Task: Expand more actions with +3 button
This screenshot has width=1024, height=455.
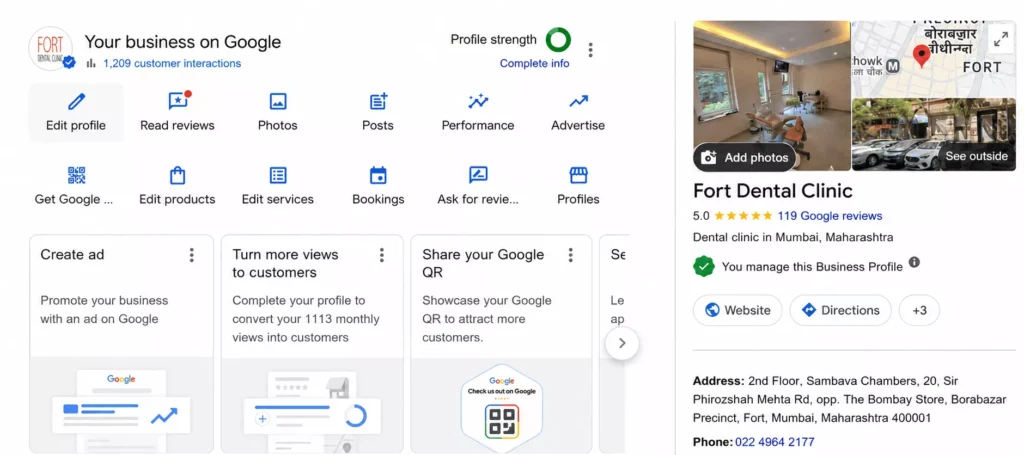Action: point(919,310)
